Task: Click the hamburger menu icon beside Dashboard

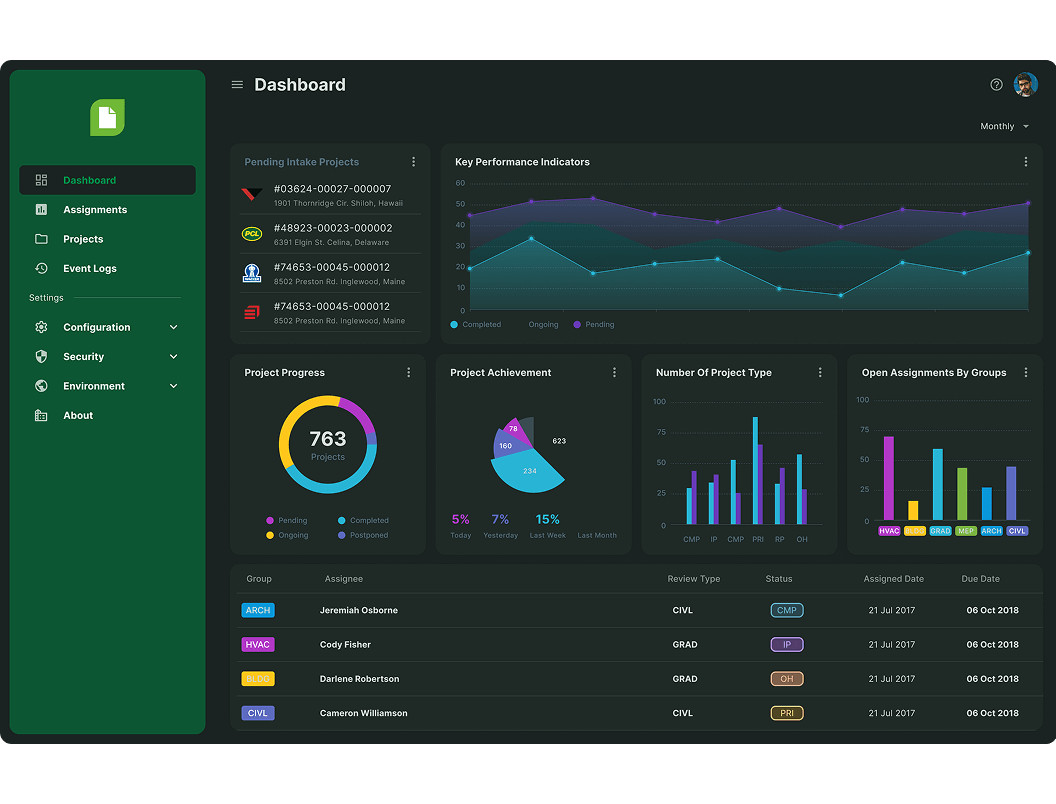Action: pos(237,85)
